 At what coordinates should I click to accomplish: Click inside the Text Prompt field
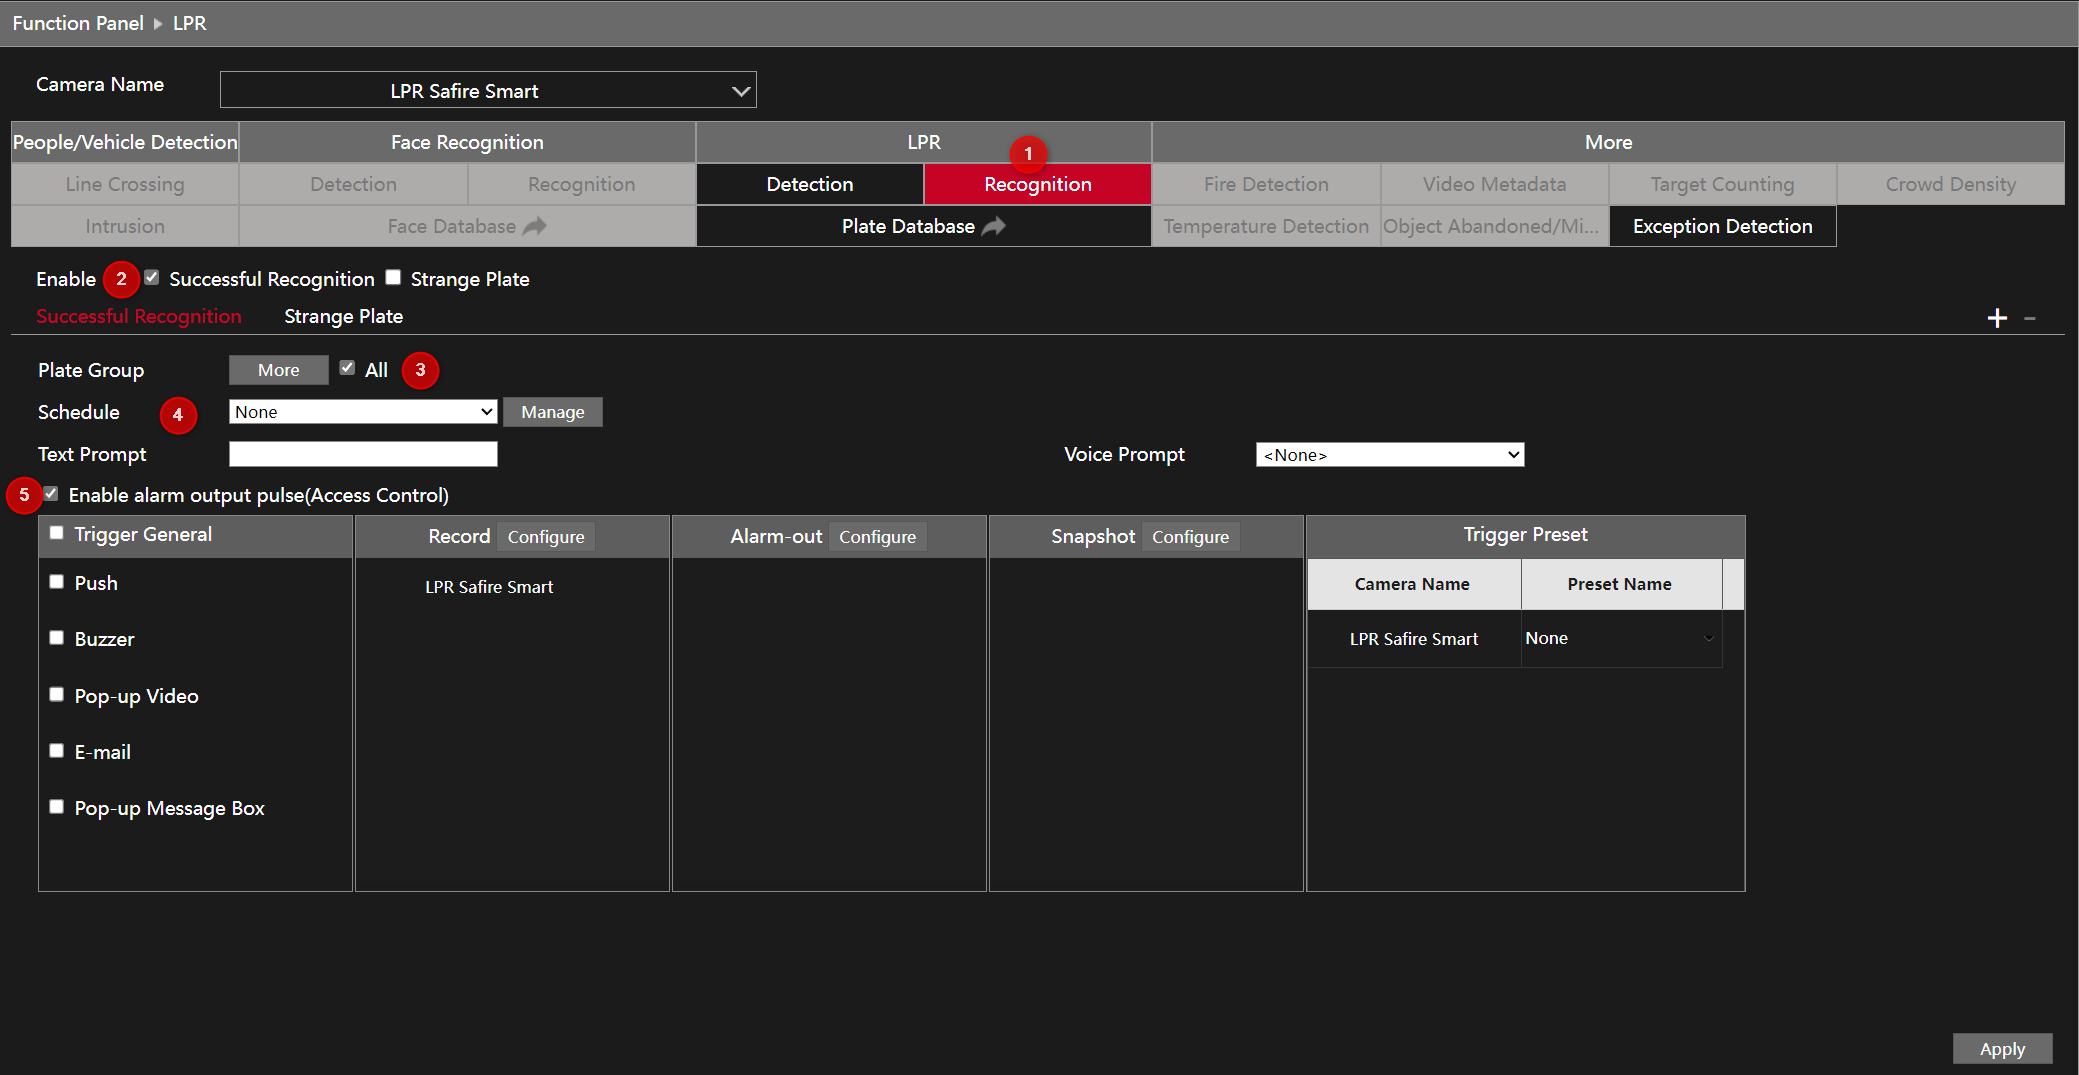click(x=363, y=453)
